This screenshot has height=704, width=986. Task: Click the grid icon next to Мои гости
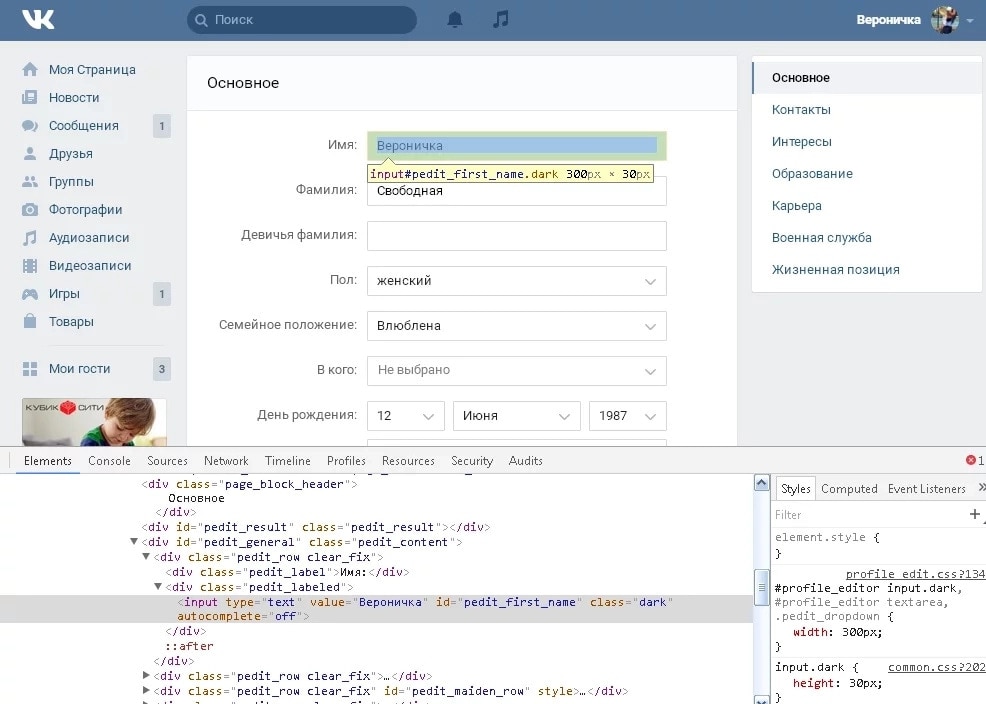pyautogui.click(x=30, y=369)
